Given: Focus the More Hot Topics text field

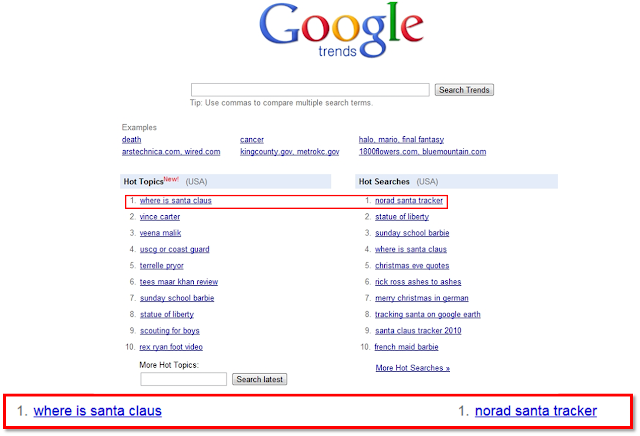Looking at the screenshot, I should (184, 379).
